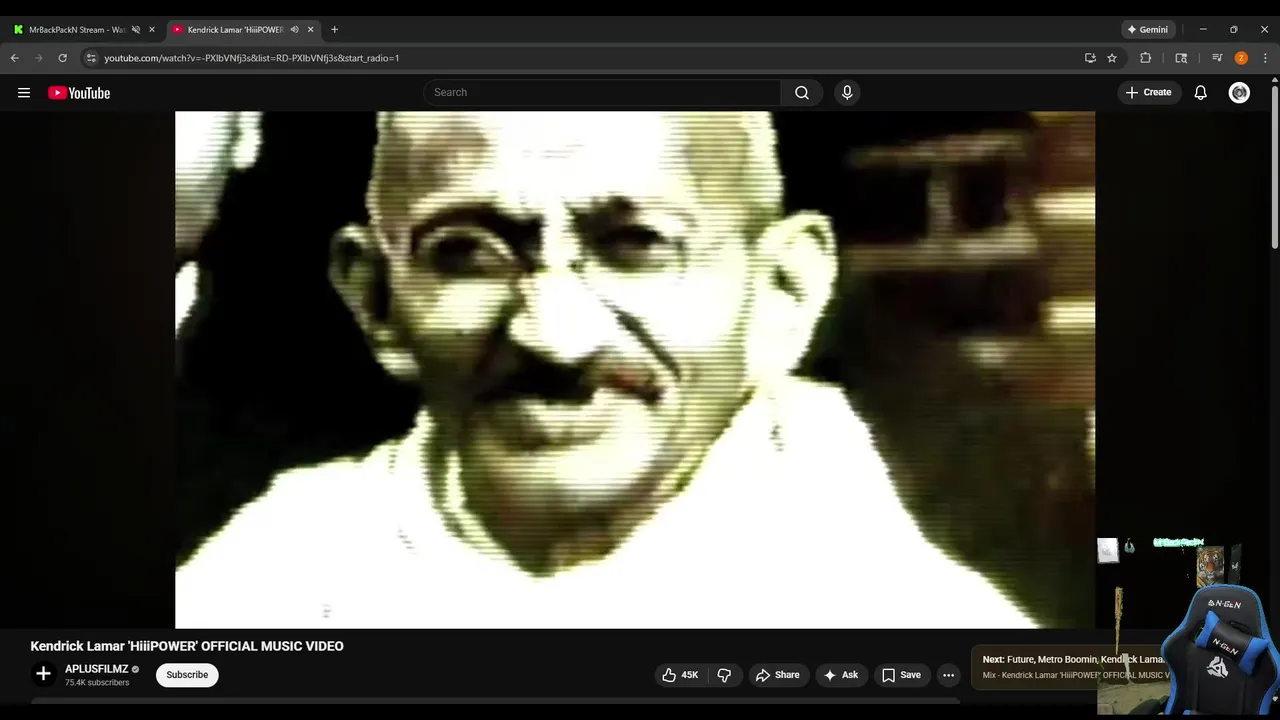The width and height of the screenshot is (1280, 720).
Task: Open media controls toolbar icon
Action: point(1217,58)
